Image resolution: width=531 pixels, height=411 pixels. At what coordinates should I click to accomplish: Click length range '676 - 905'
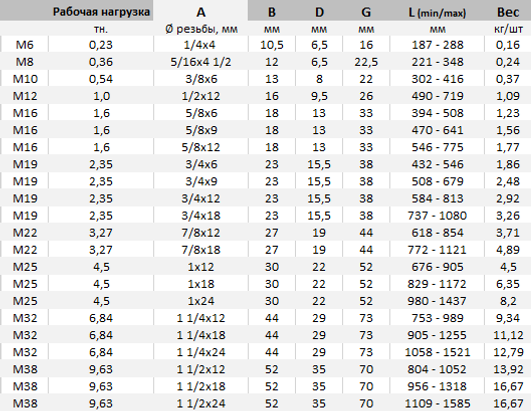(437, 267)
